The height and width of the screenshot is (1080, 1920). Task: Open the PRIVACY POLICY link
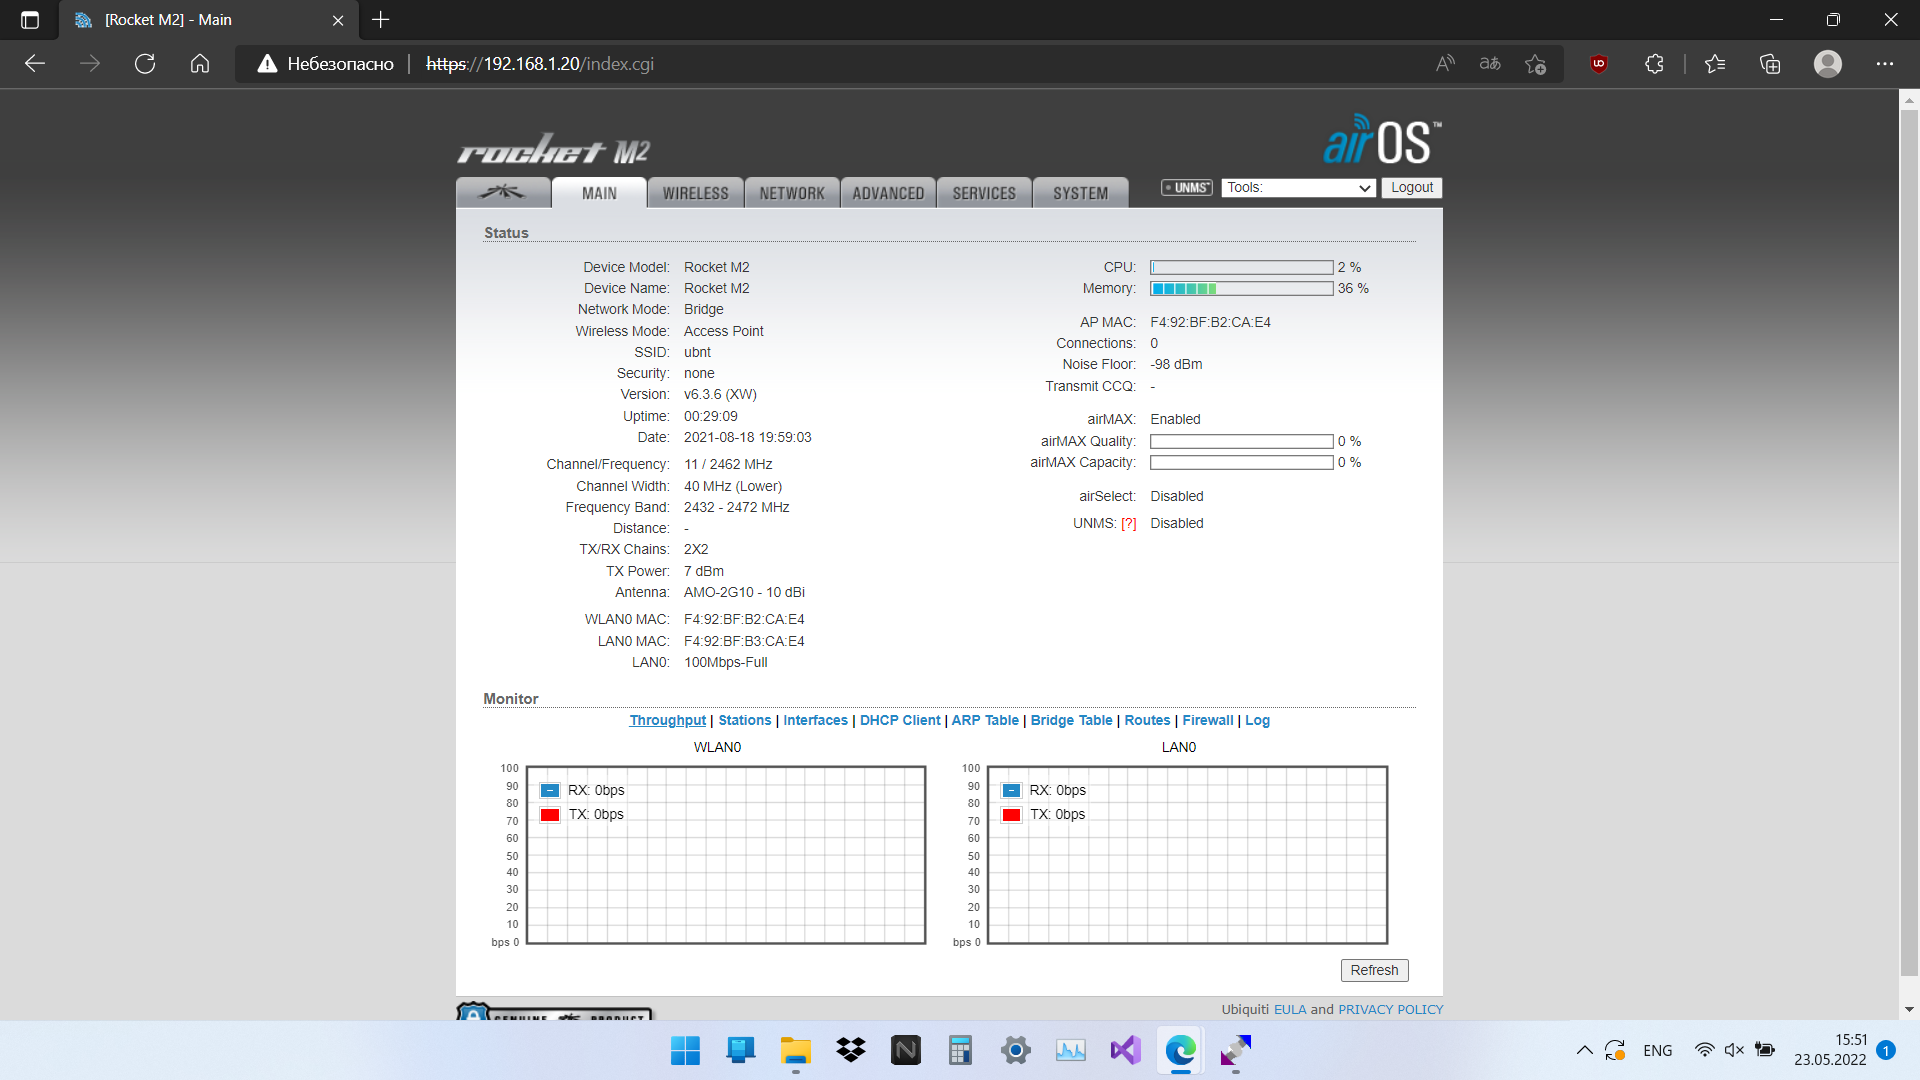tap(1390, 1009)
